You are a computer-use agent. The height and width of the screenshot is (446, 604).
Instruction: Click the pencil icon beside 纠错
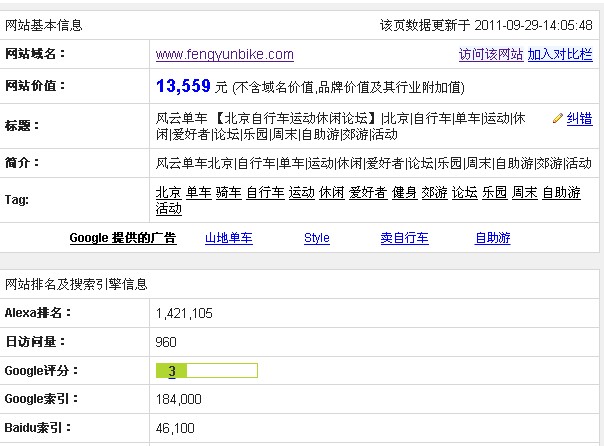[x=558, y=118]
